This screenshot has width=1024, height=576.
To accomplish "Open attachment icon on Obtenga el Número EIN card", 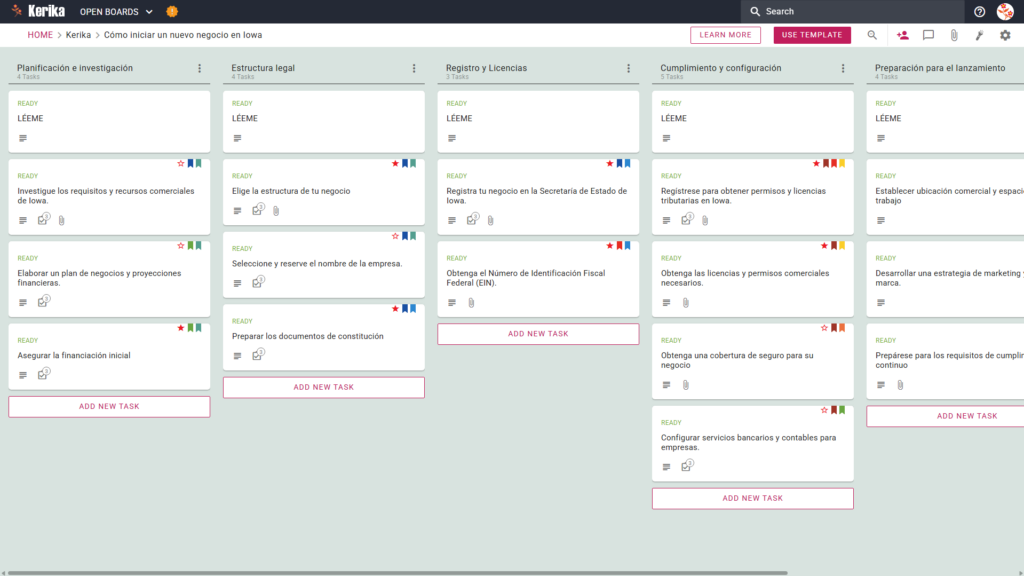I will pos(472,303).
